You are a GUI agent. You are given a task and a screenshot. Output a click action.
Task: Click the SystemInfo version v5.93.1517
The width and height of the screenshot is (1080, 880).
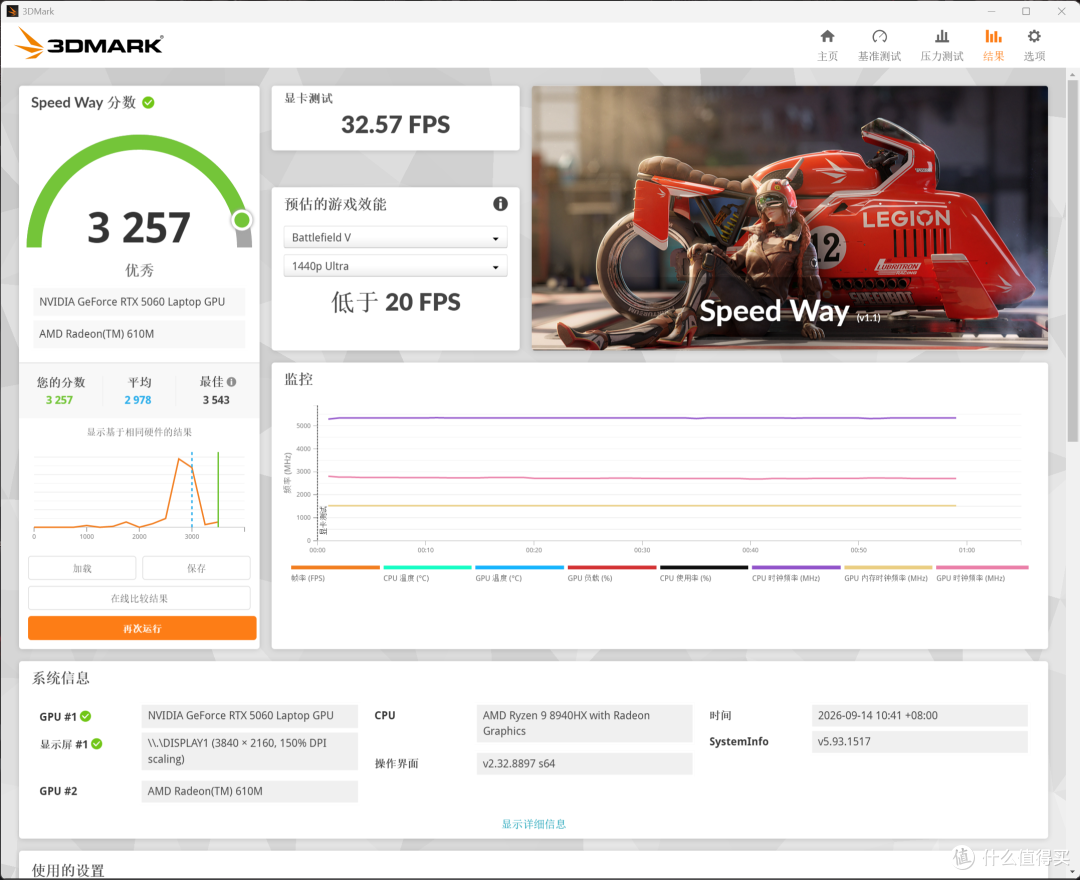(x=920, y=742)
